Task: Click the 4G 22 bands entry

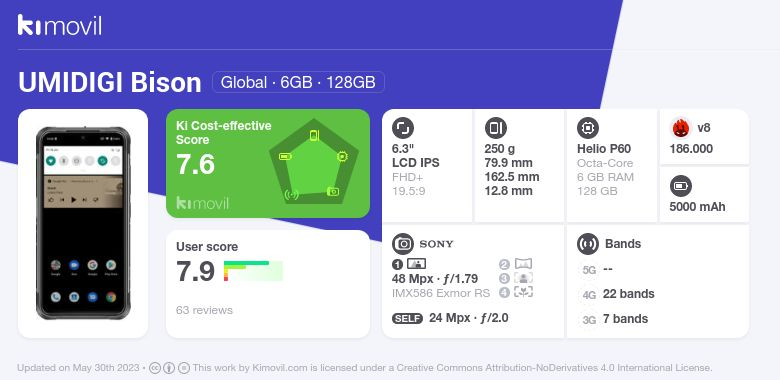Action: (617, 294)
